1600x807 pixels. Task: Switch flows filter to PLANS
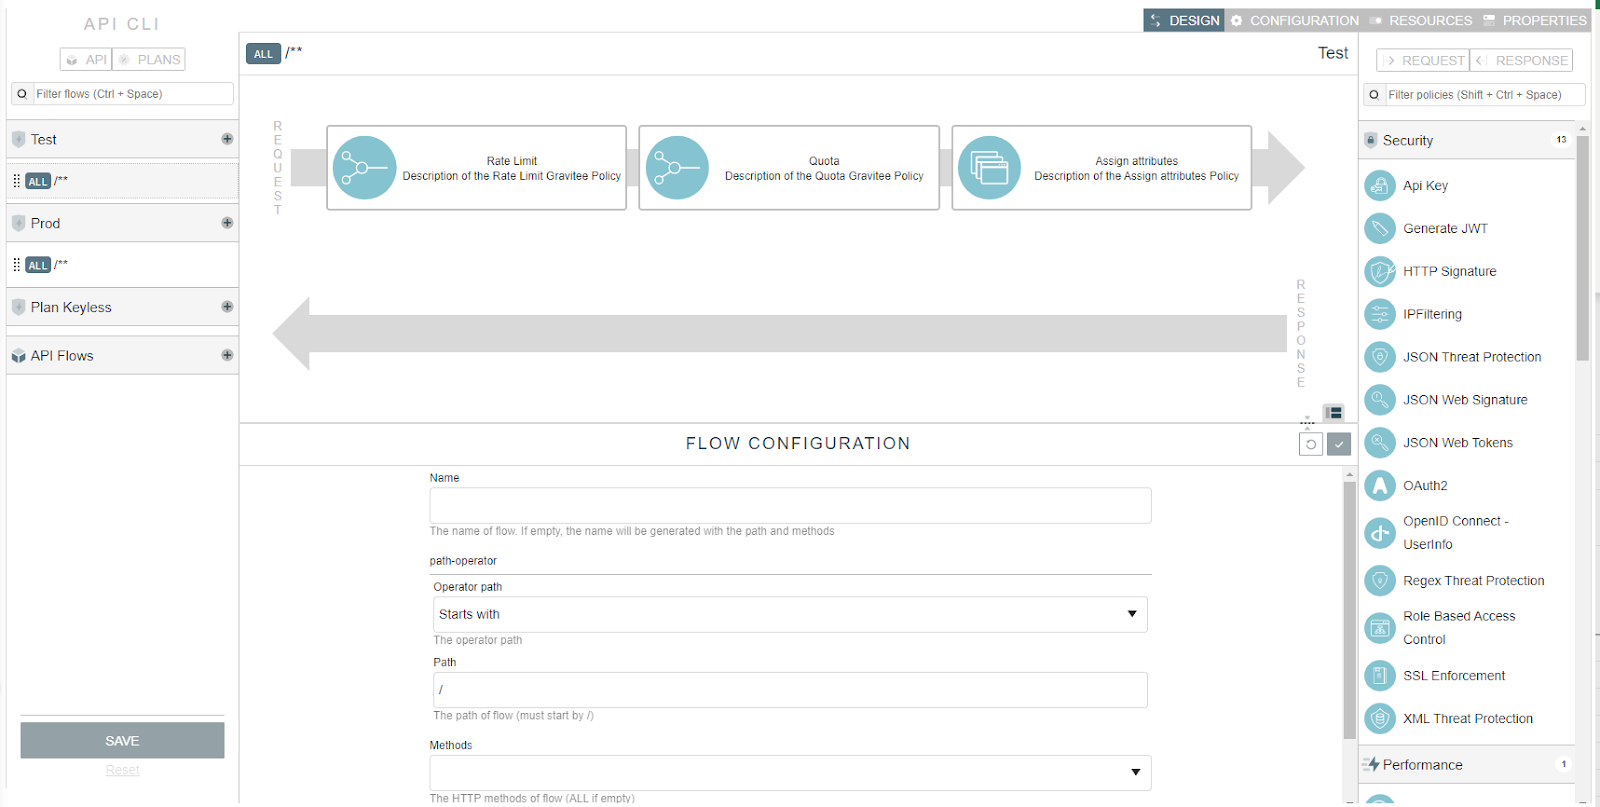149,60
